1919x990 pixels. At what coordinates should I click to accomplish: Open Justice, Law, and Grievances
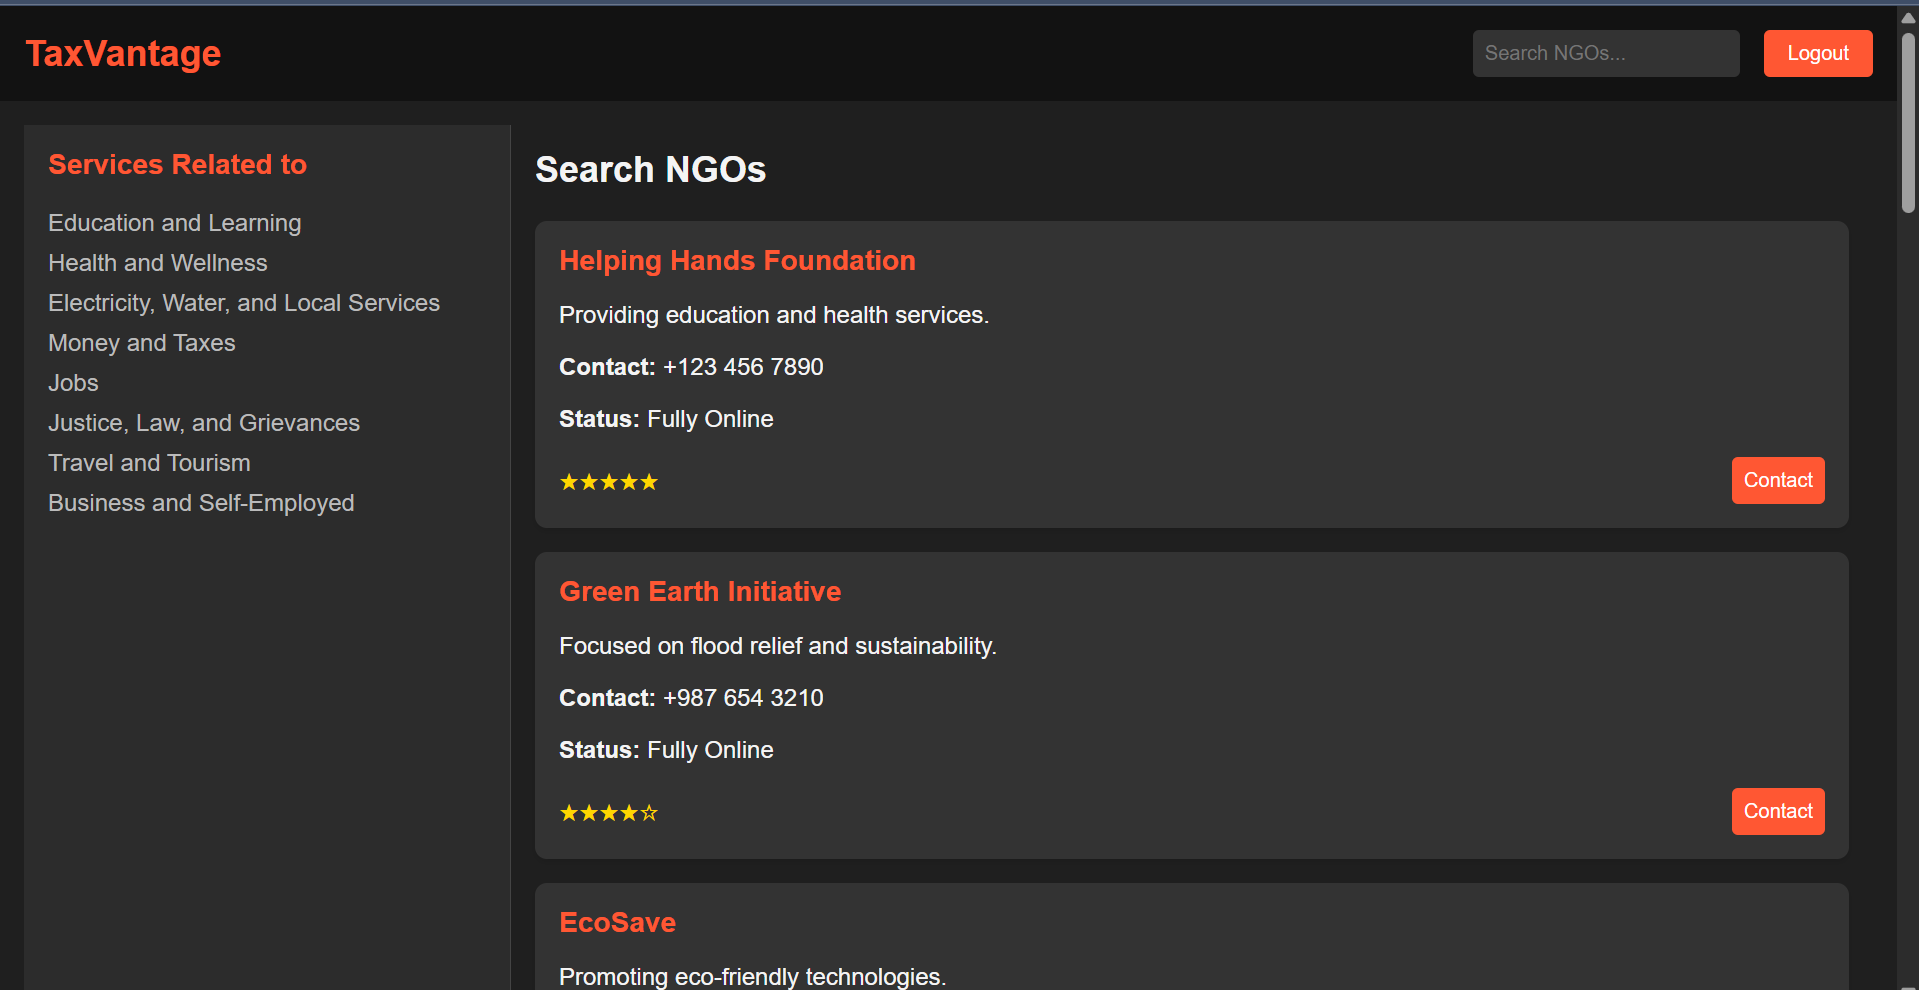coord(204,423)
